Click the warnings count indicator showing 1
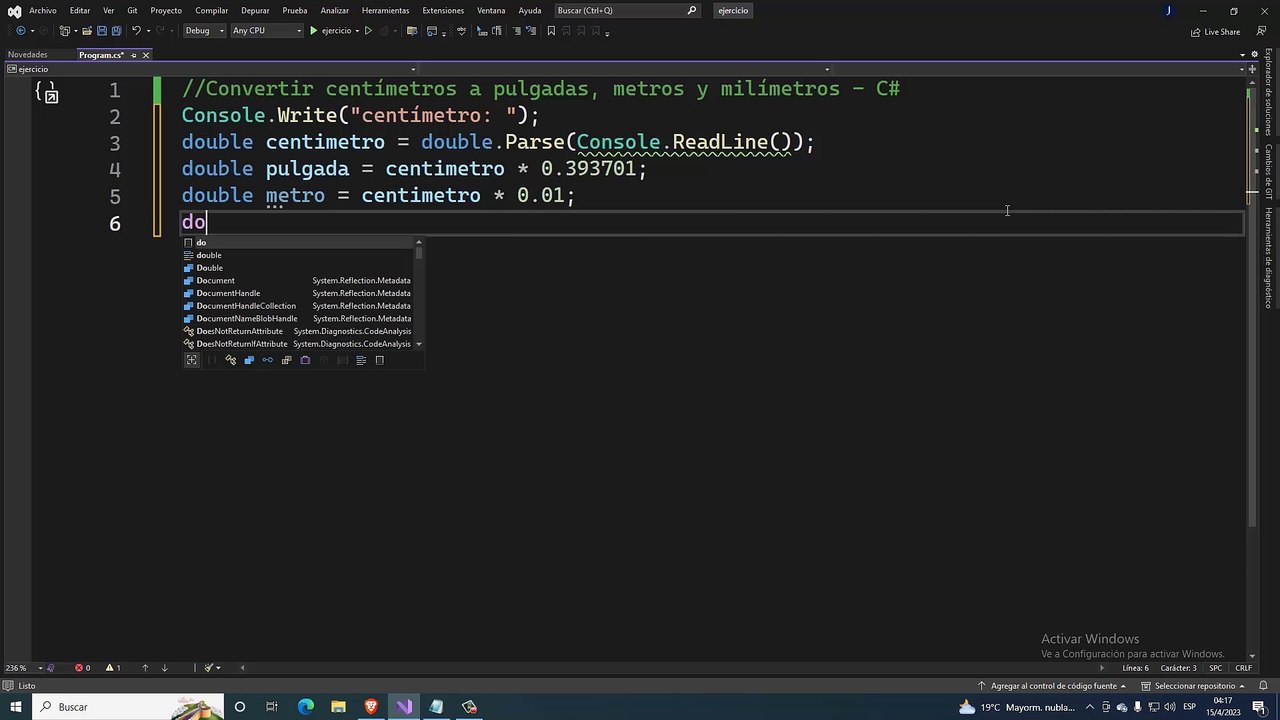 pos(113,668)
